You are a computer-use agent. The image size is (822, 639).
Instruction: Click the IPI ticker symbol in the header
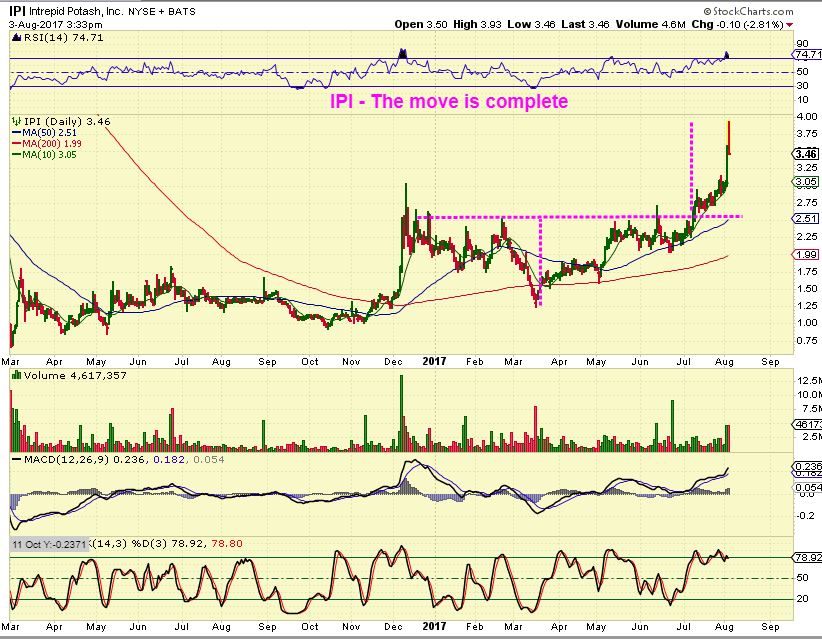point(17,11)
